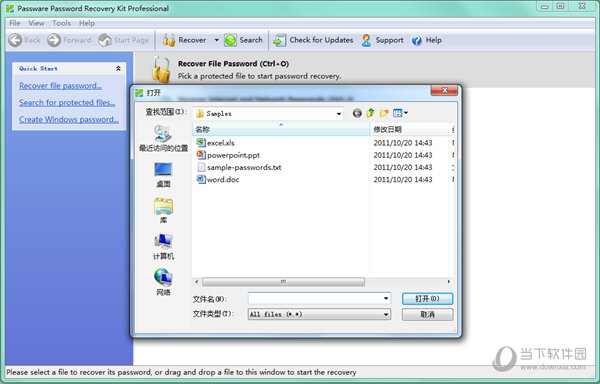Open recent places shortcut in dialog sidebar

[163, 138]
